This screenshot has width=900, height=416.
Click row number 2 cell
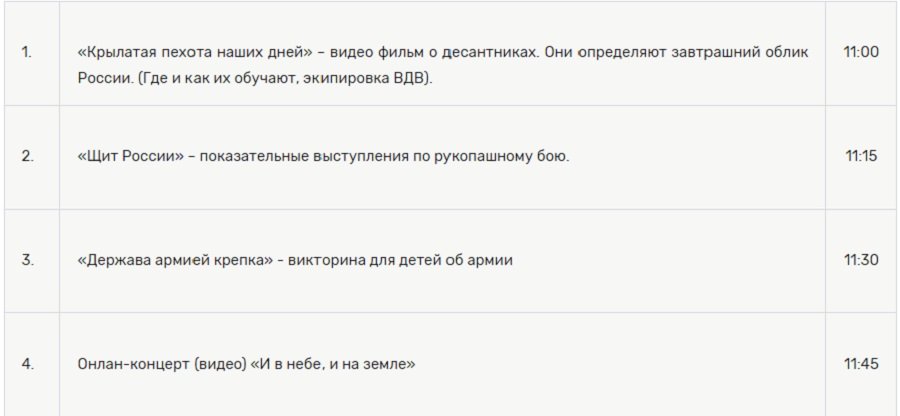[27, 156]
